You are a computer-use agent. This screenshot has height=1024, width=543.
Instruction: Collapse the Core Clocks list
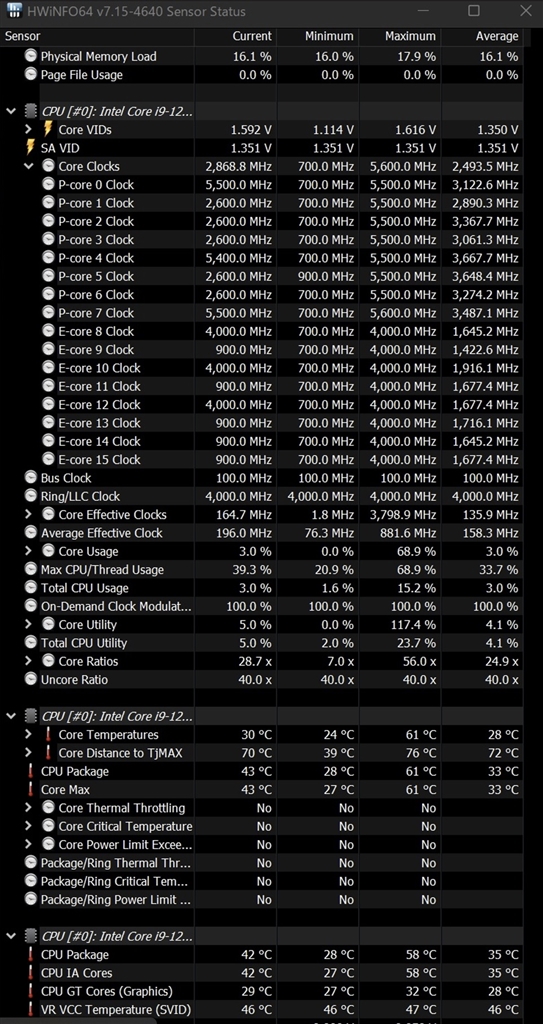click(28, 166)
